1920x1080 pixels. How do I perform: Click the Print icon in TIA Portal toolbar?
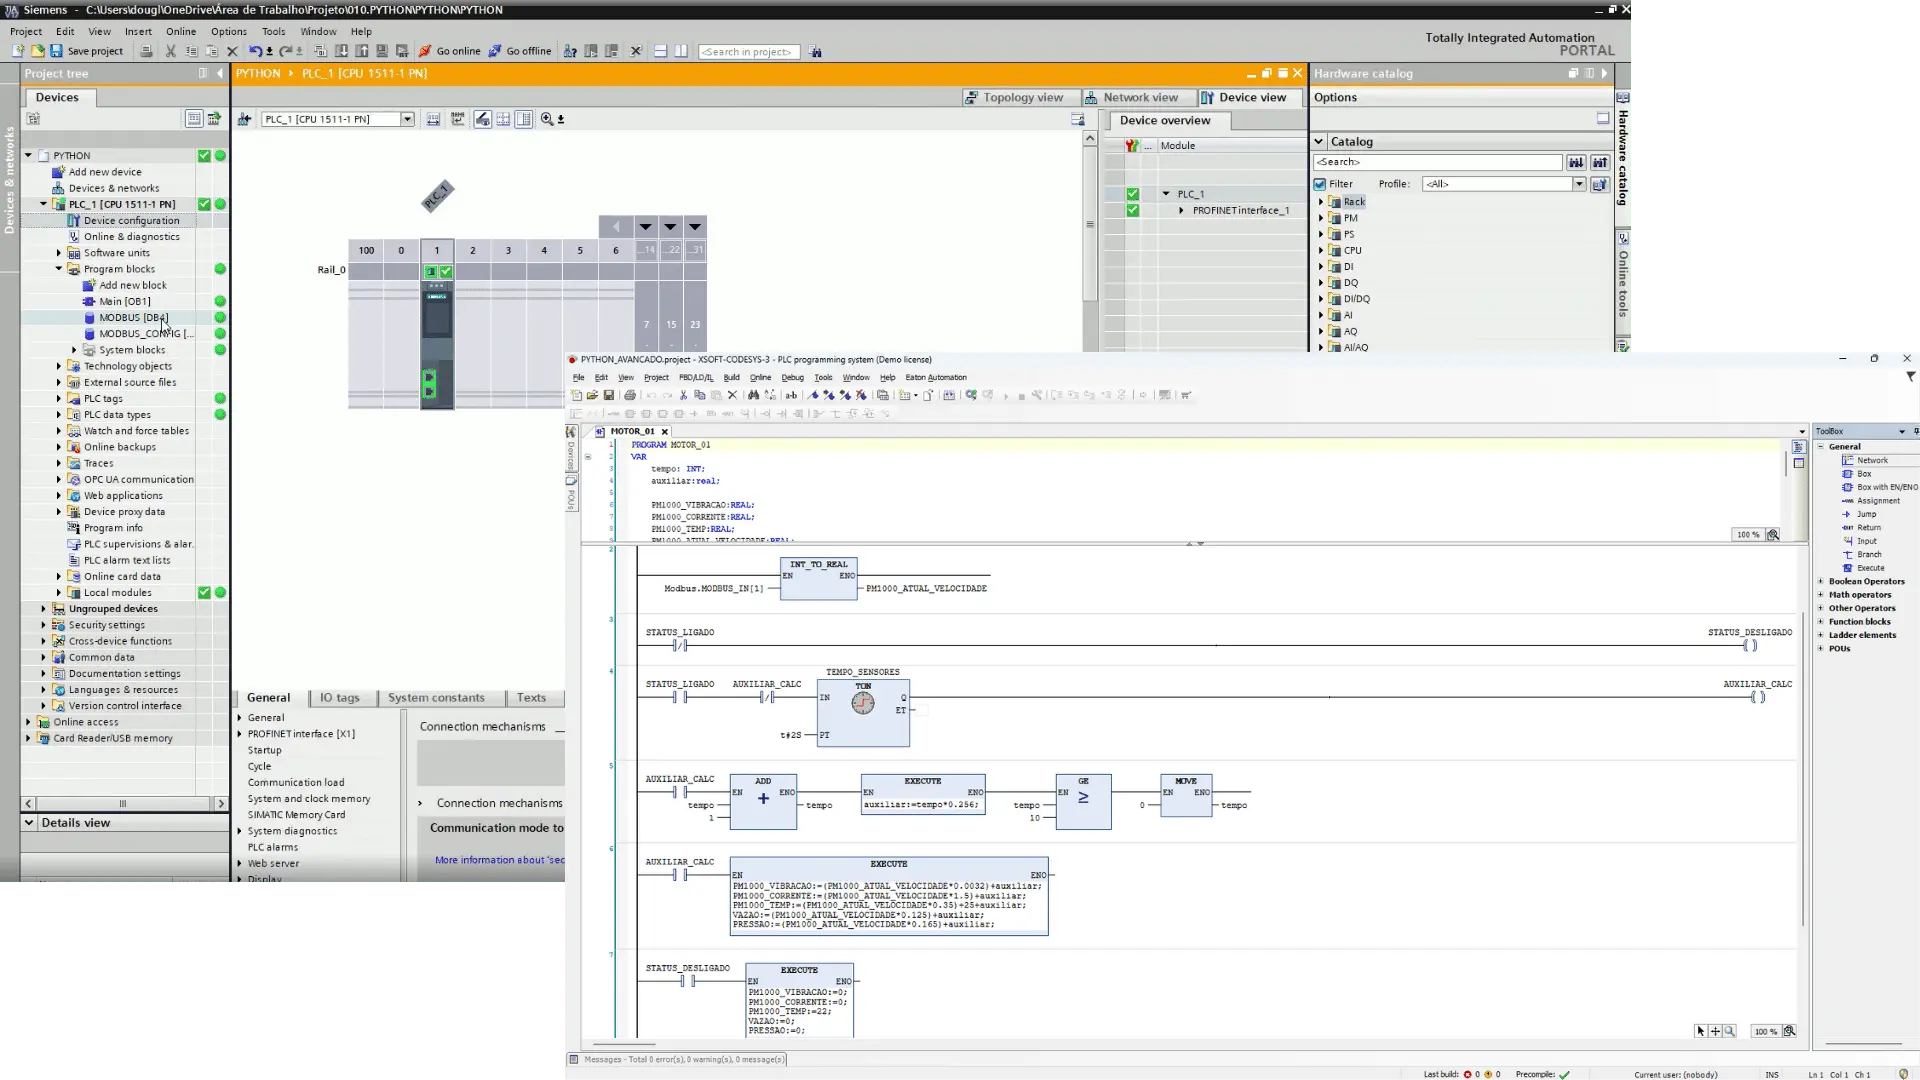pyautogui.click(x=146, y=51)
